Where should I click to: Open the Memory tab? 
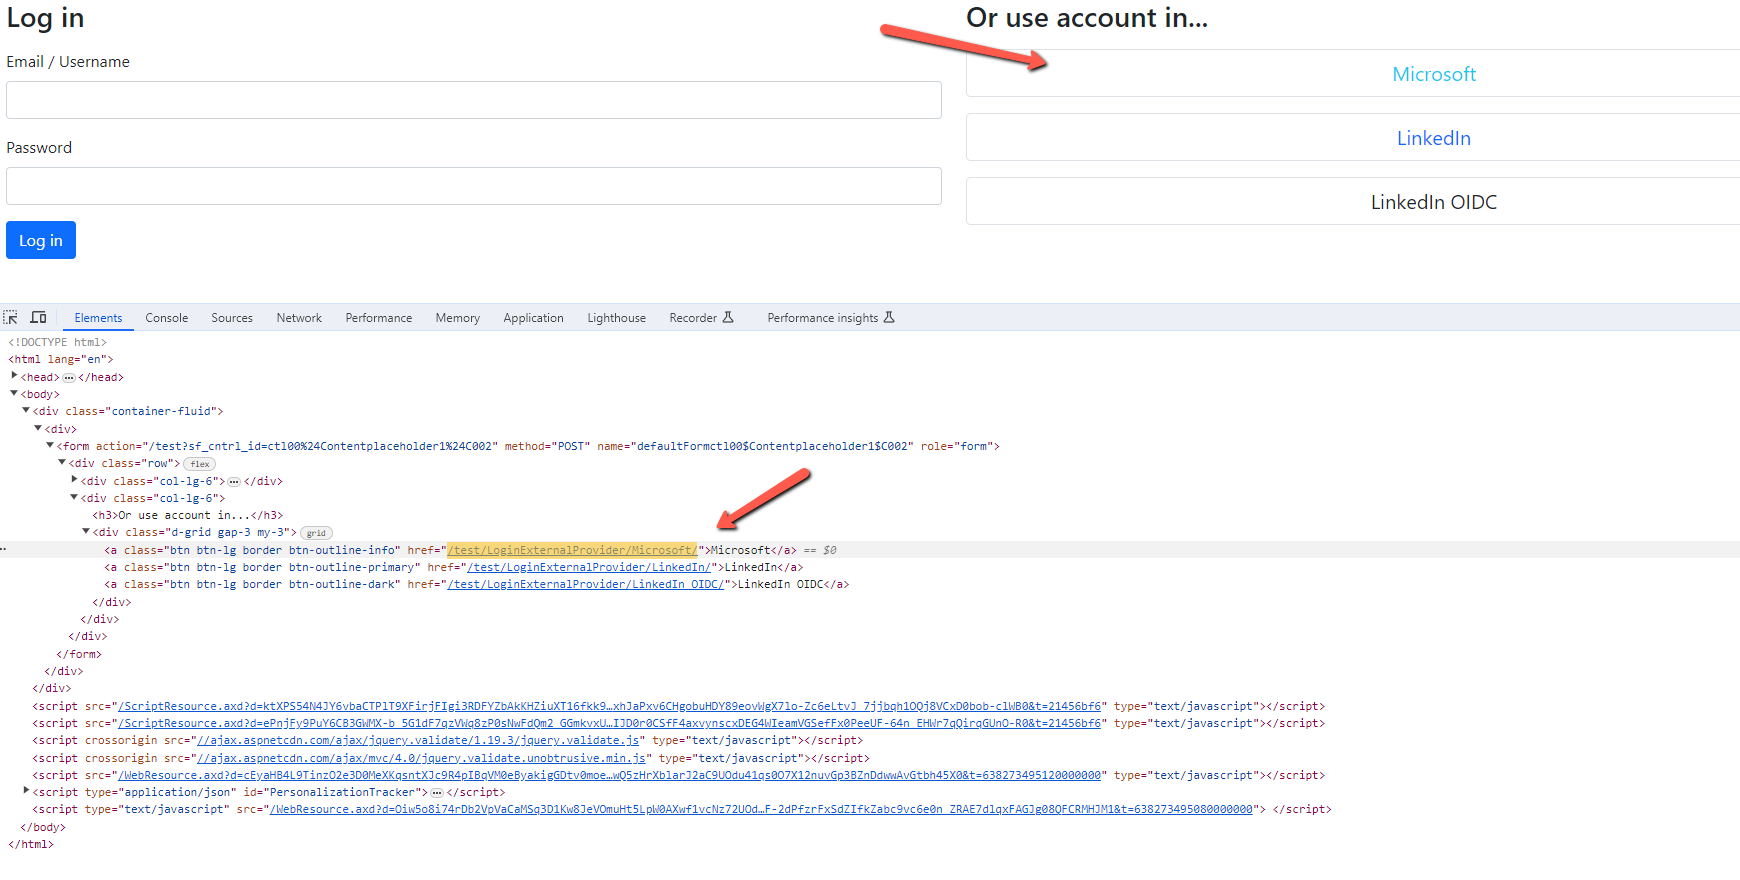(x=457, y=318)
